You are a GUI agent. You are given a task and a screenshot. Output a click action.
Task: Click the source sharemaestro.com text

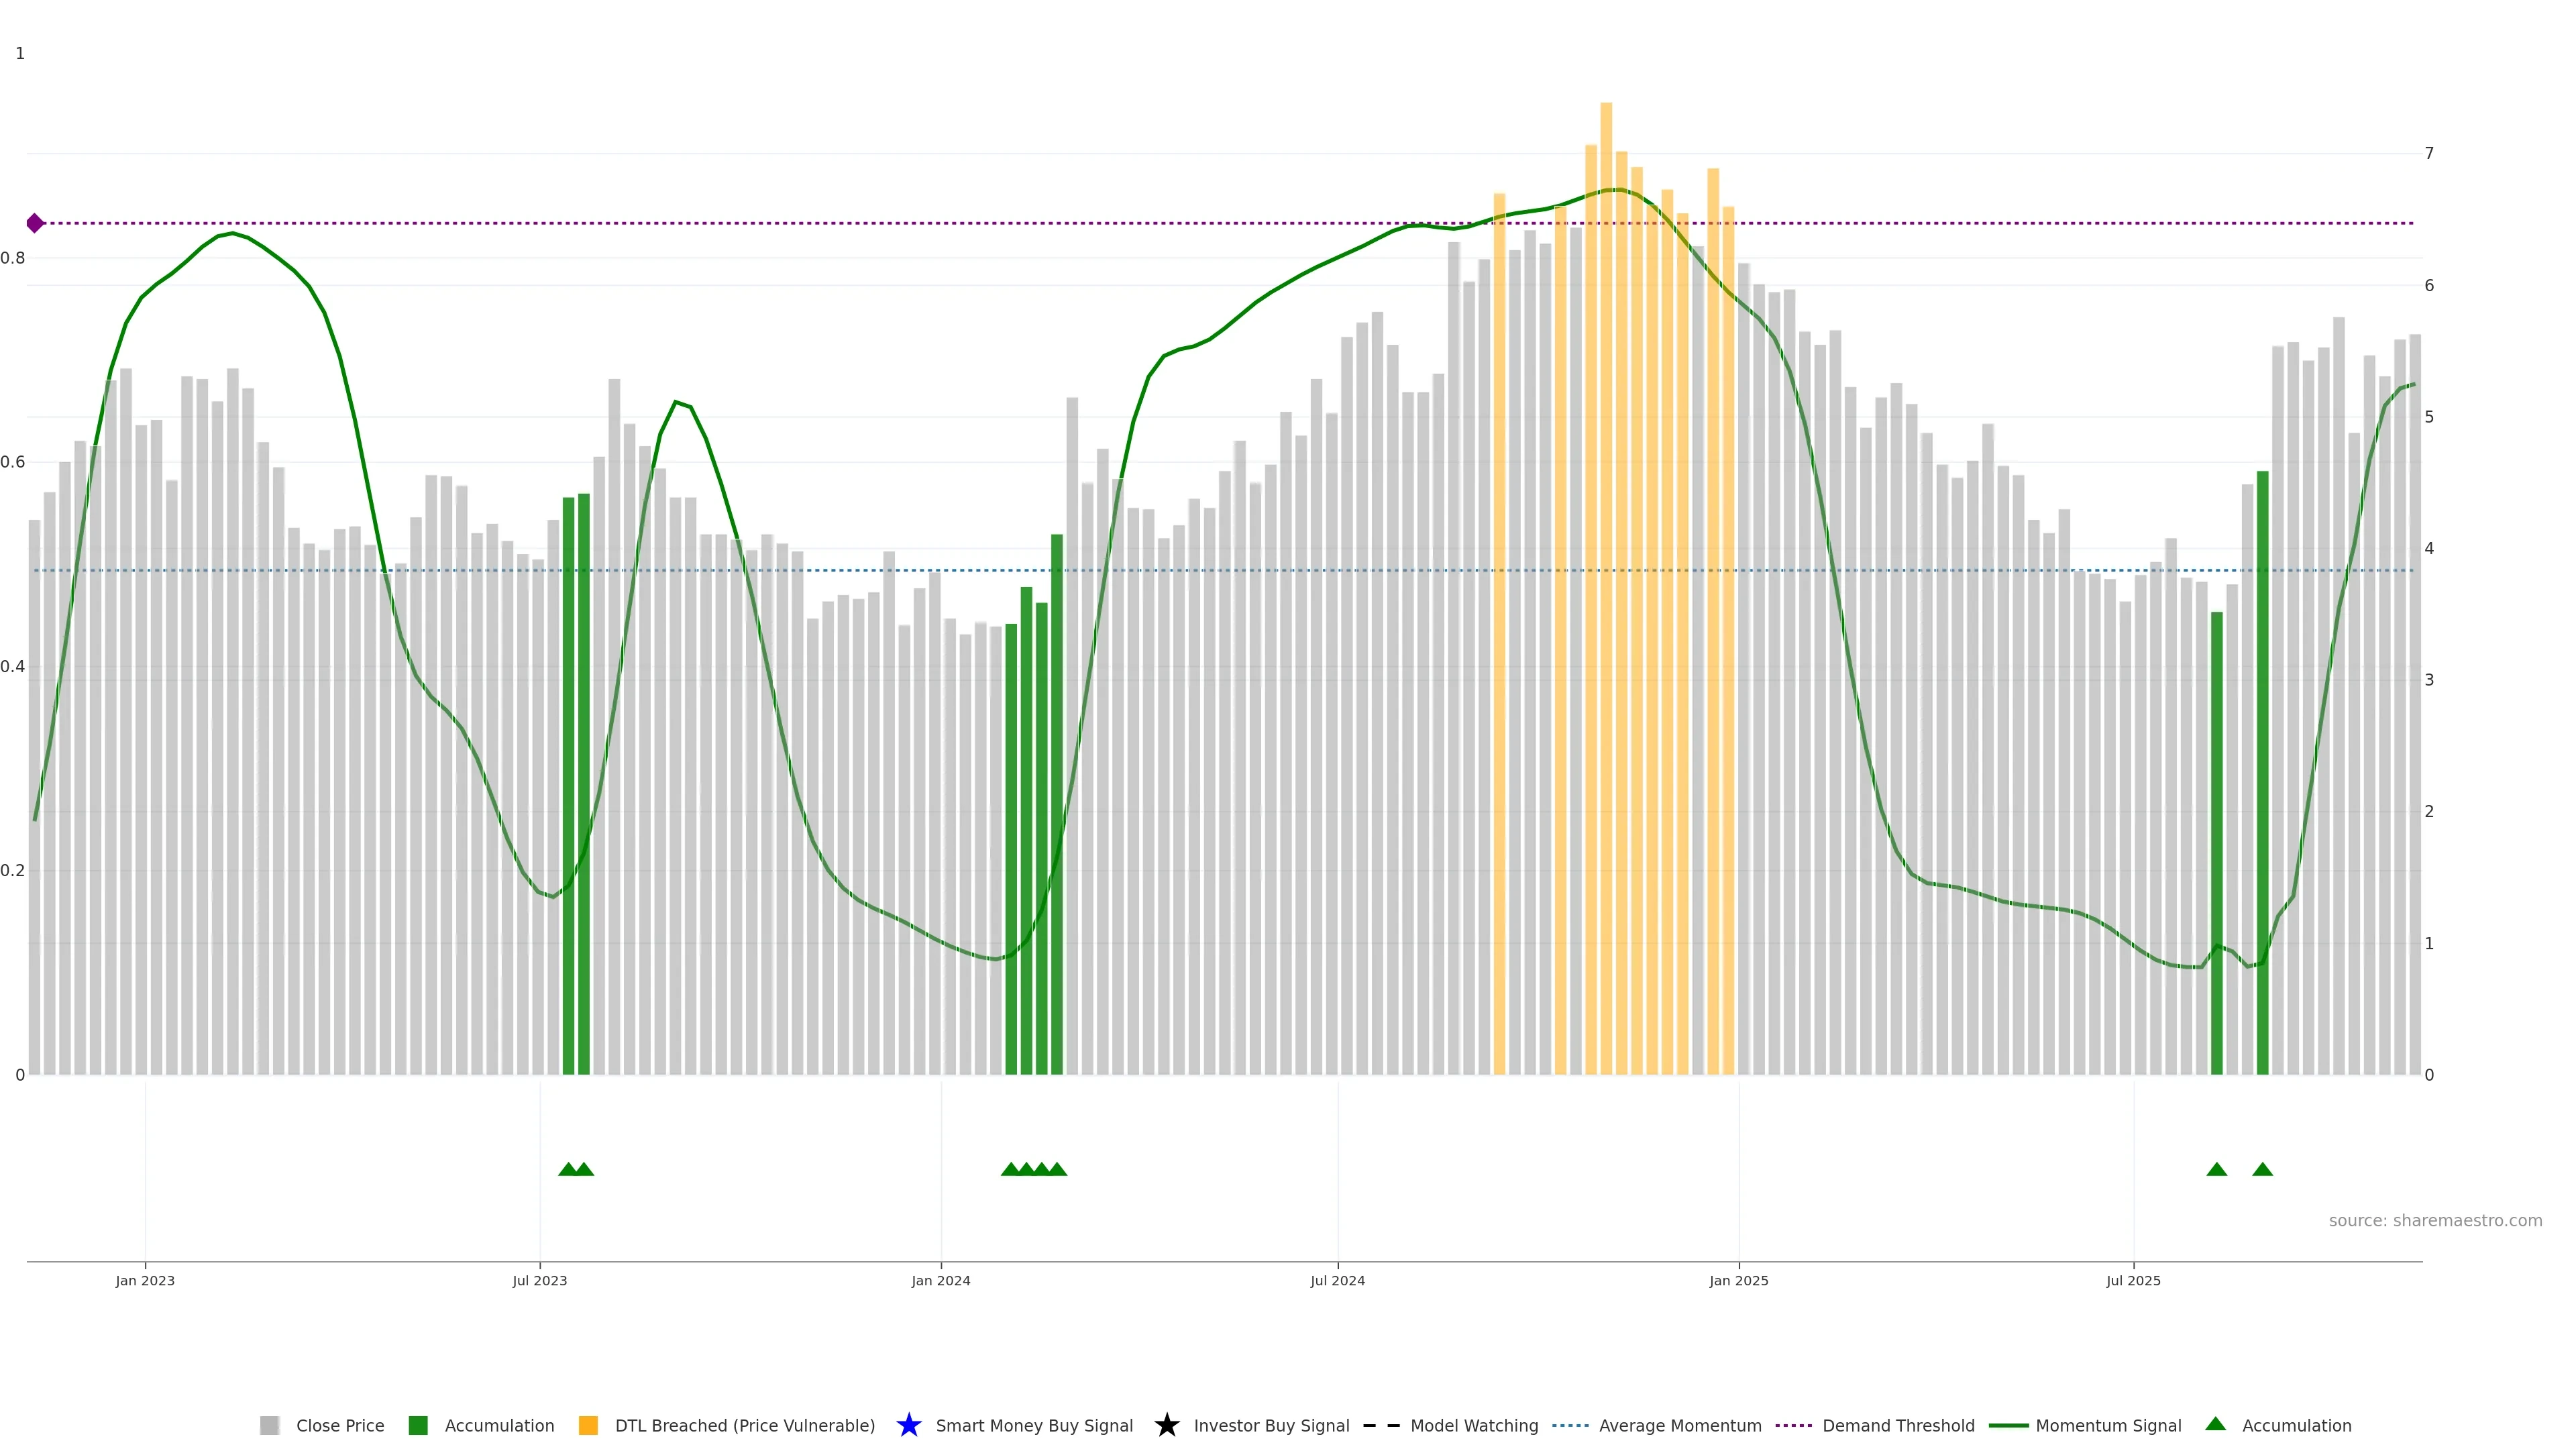[2434, 1220]
